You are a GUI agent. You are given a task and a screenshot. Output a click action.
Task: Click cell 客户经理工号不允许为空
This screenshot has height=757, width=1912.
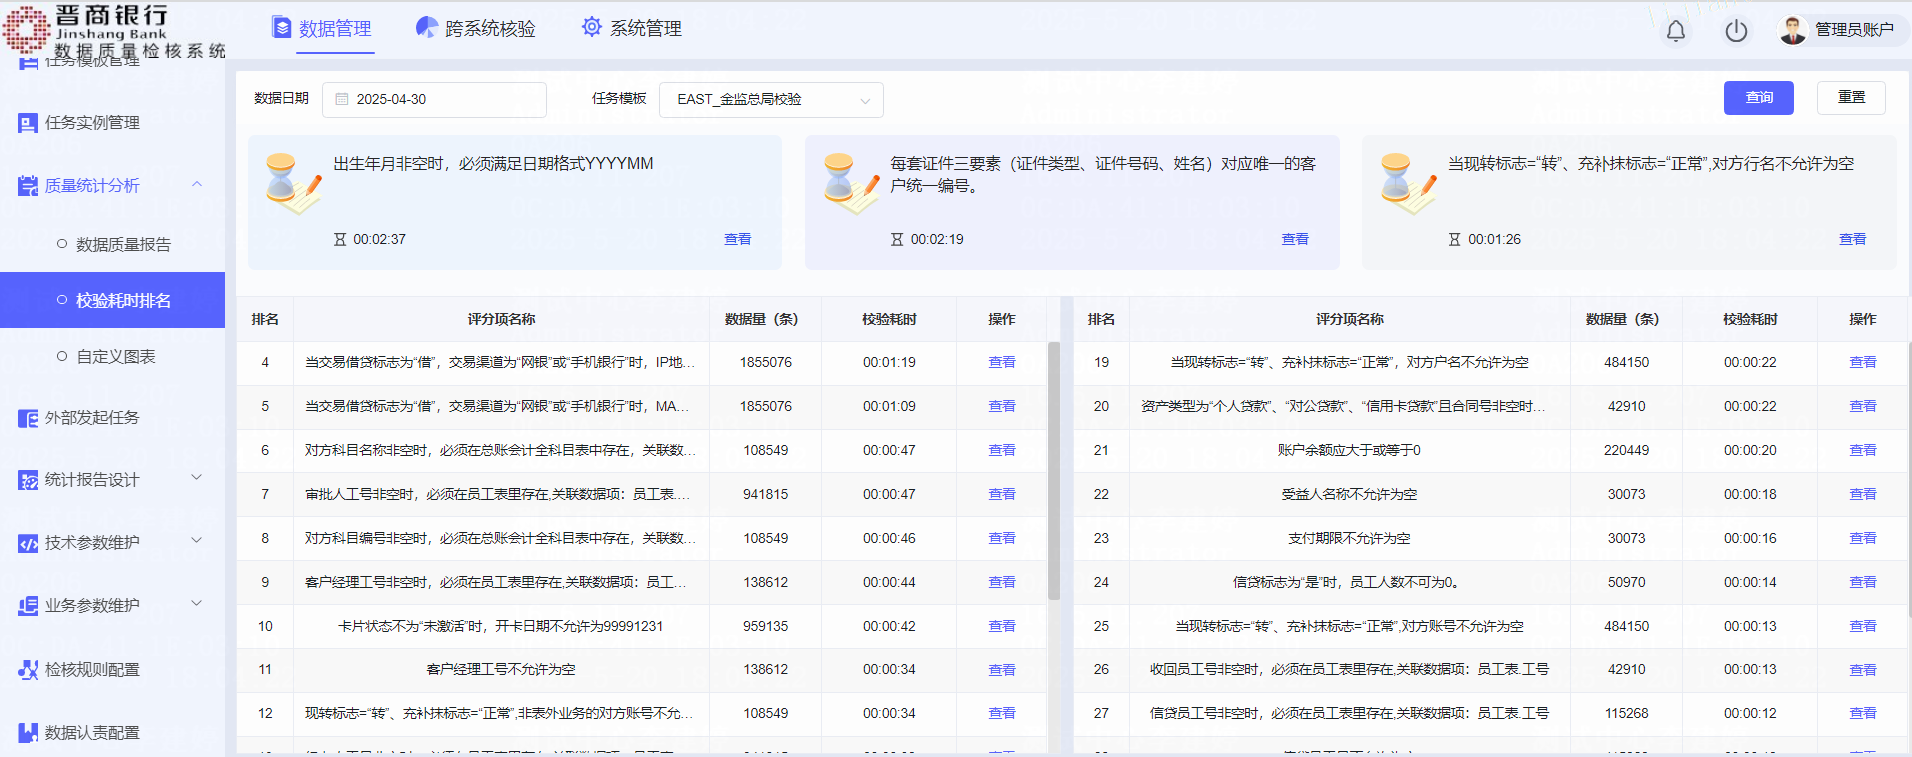coord(501,669)
